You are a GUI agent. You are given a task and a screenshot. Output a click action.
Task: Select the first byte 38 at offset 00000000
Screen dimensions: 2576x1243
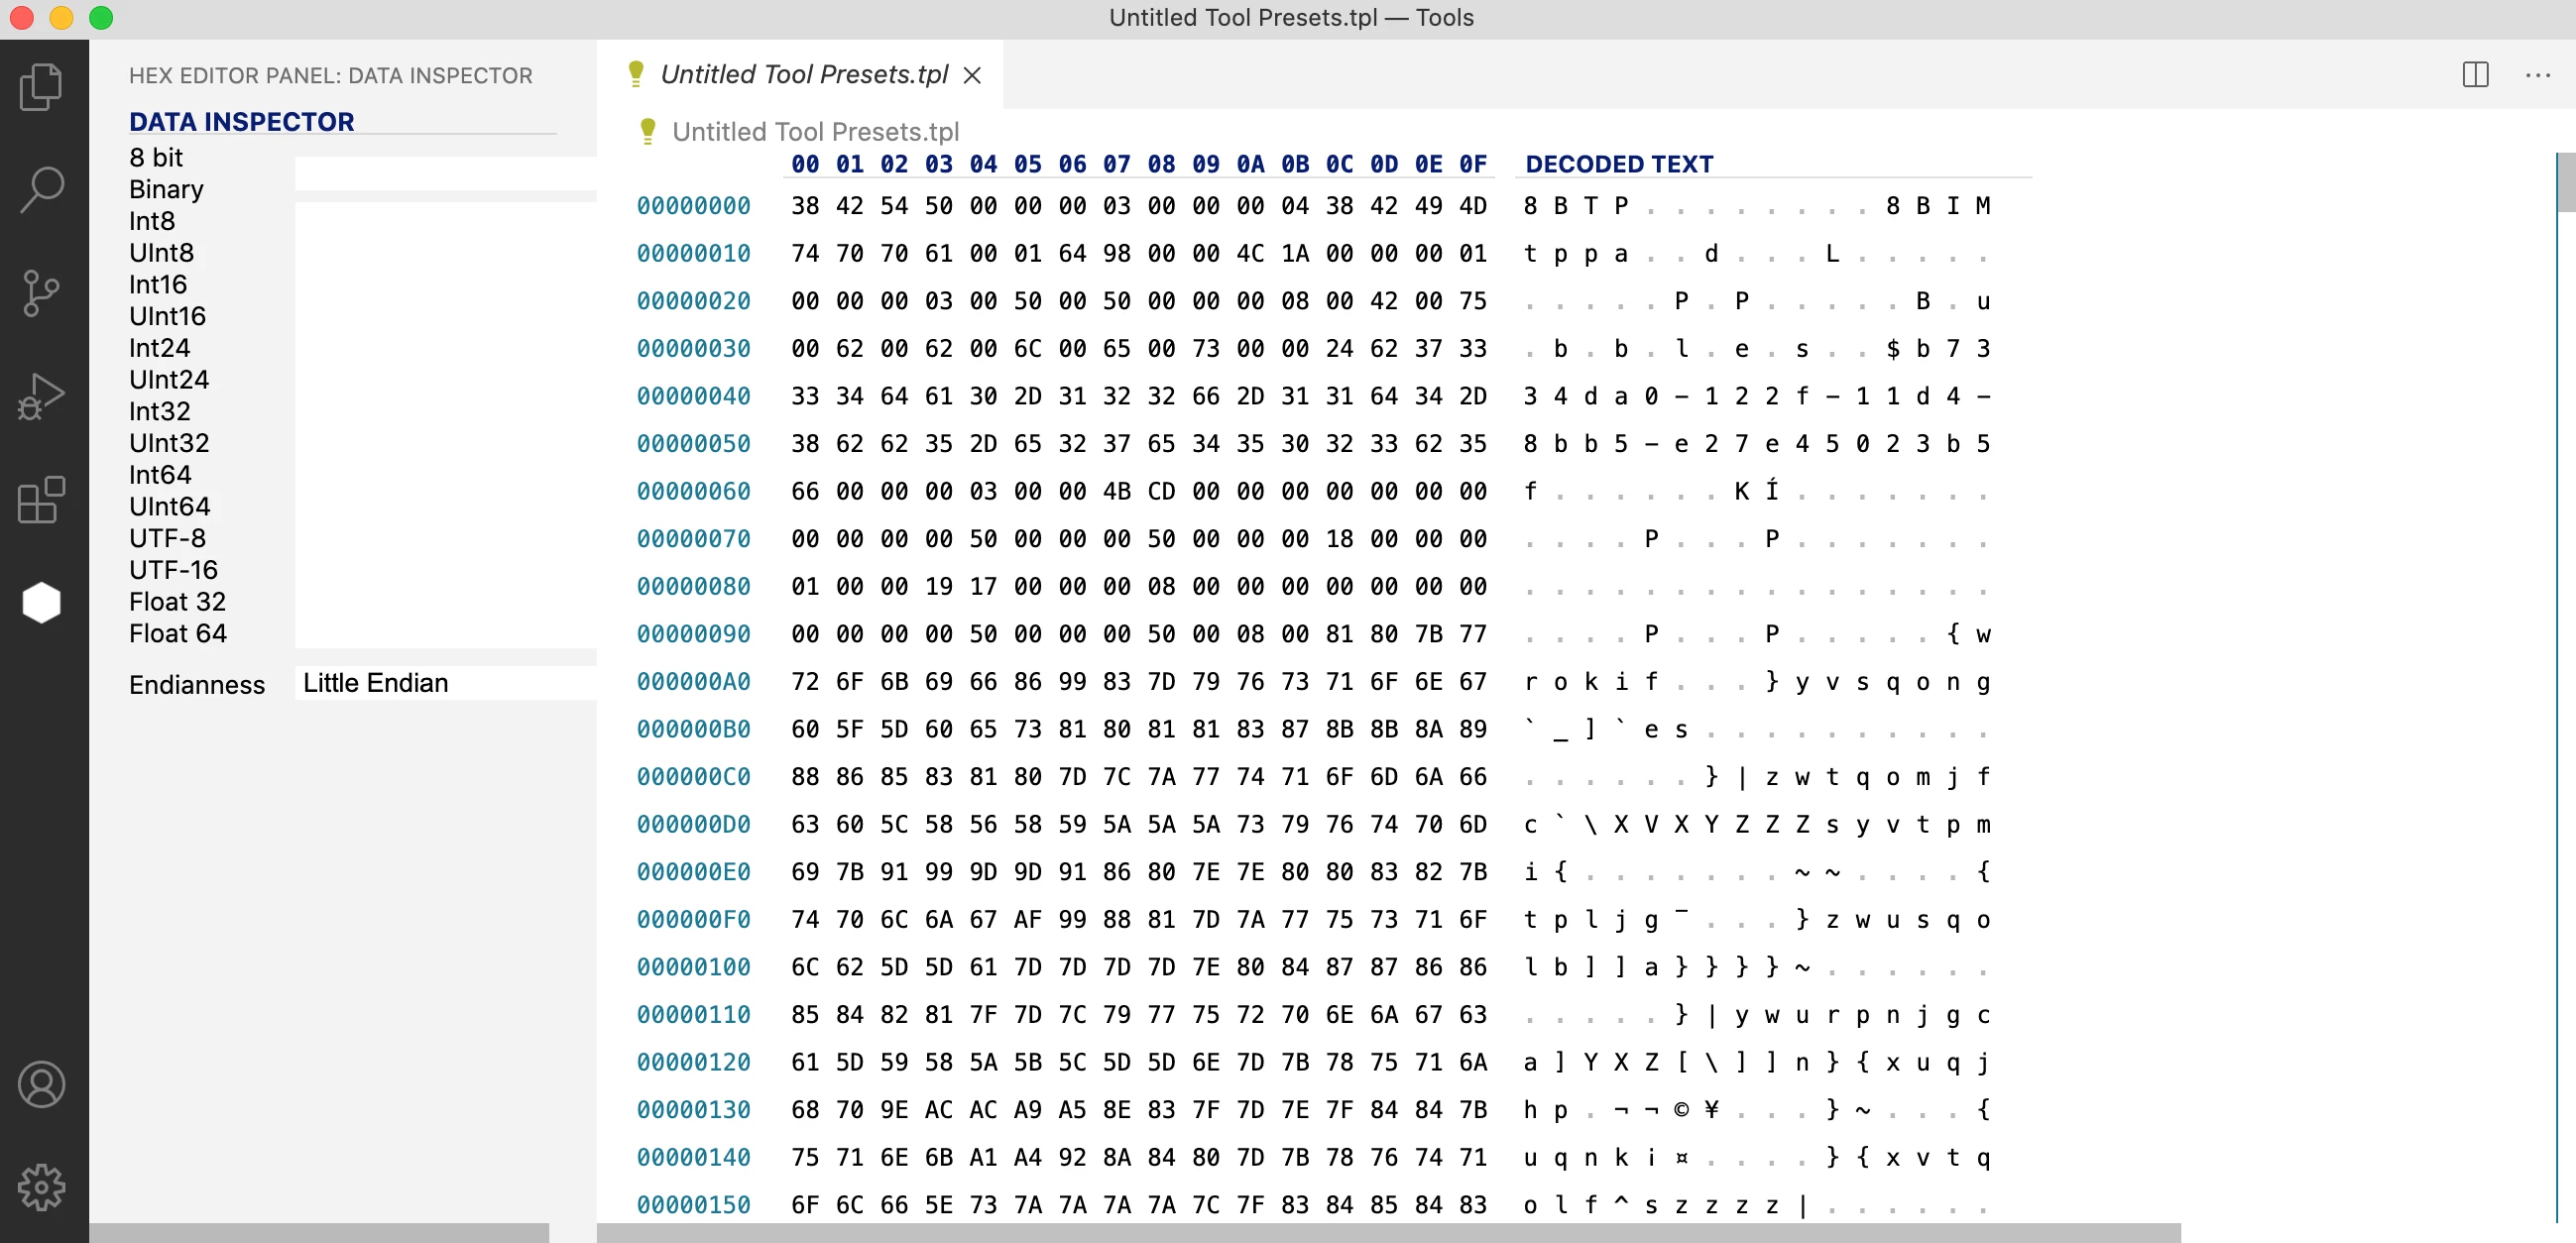click(804, 206)
